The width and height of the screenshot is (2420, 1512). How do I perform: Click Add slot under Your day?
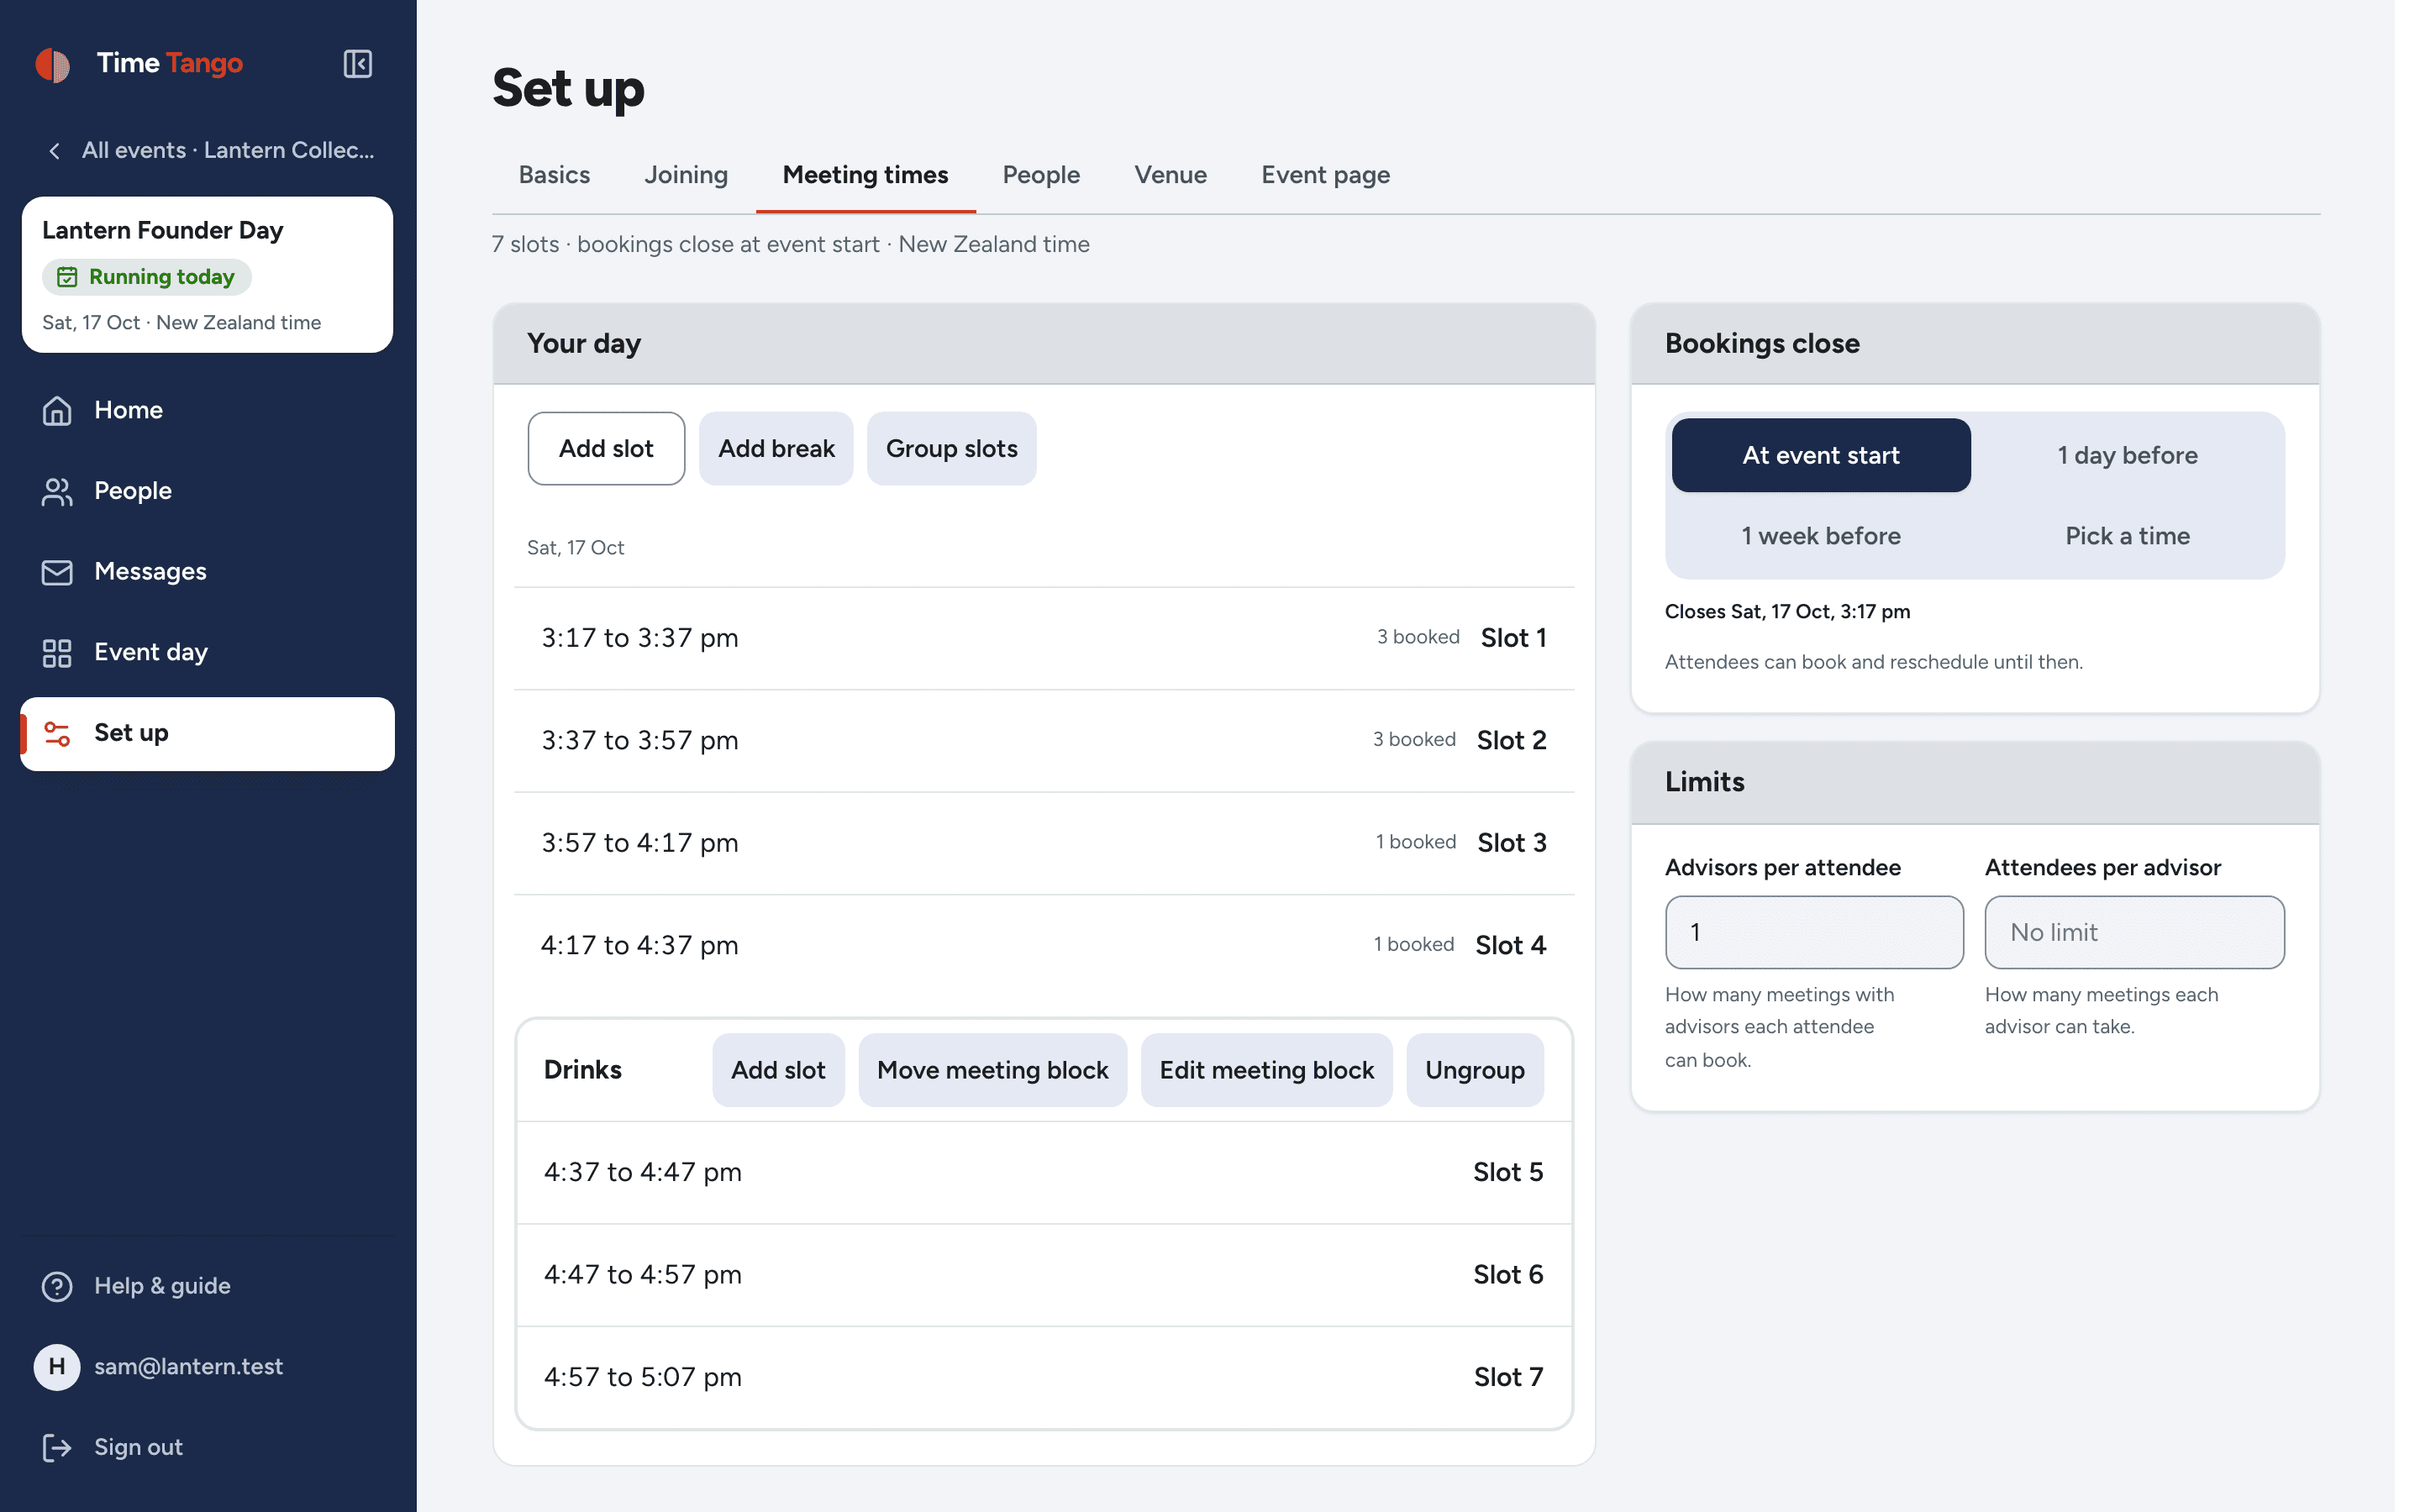[606, 449]
